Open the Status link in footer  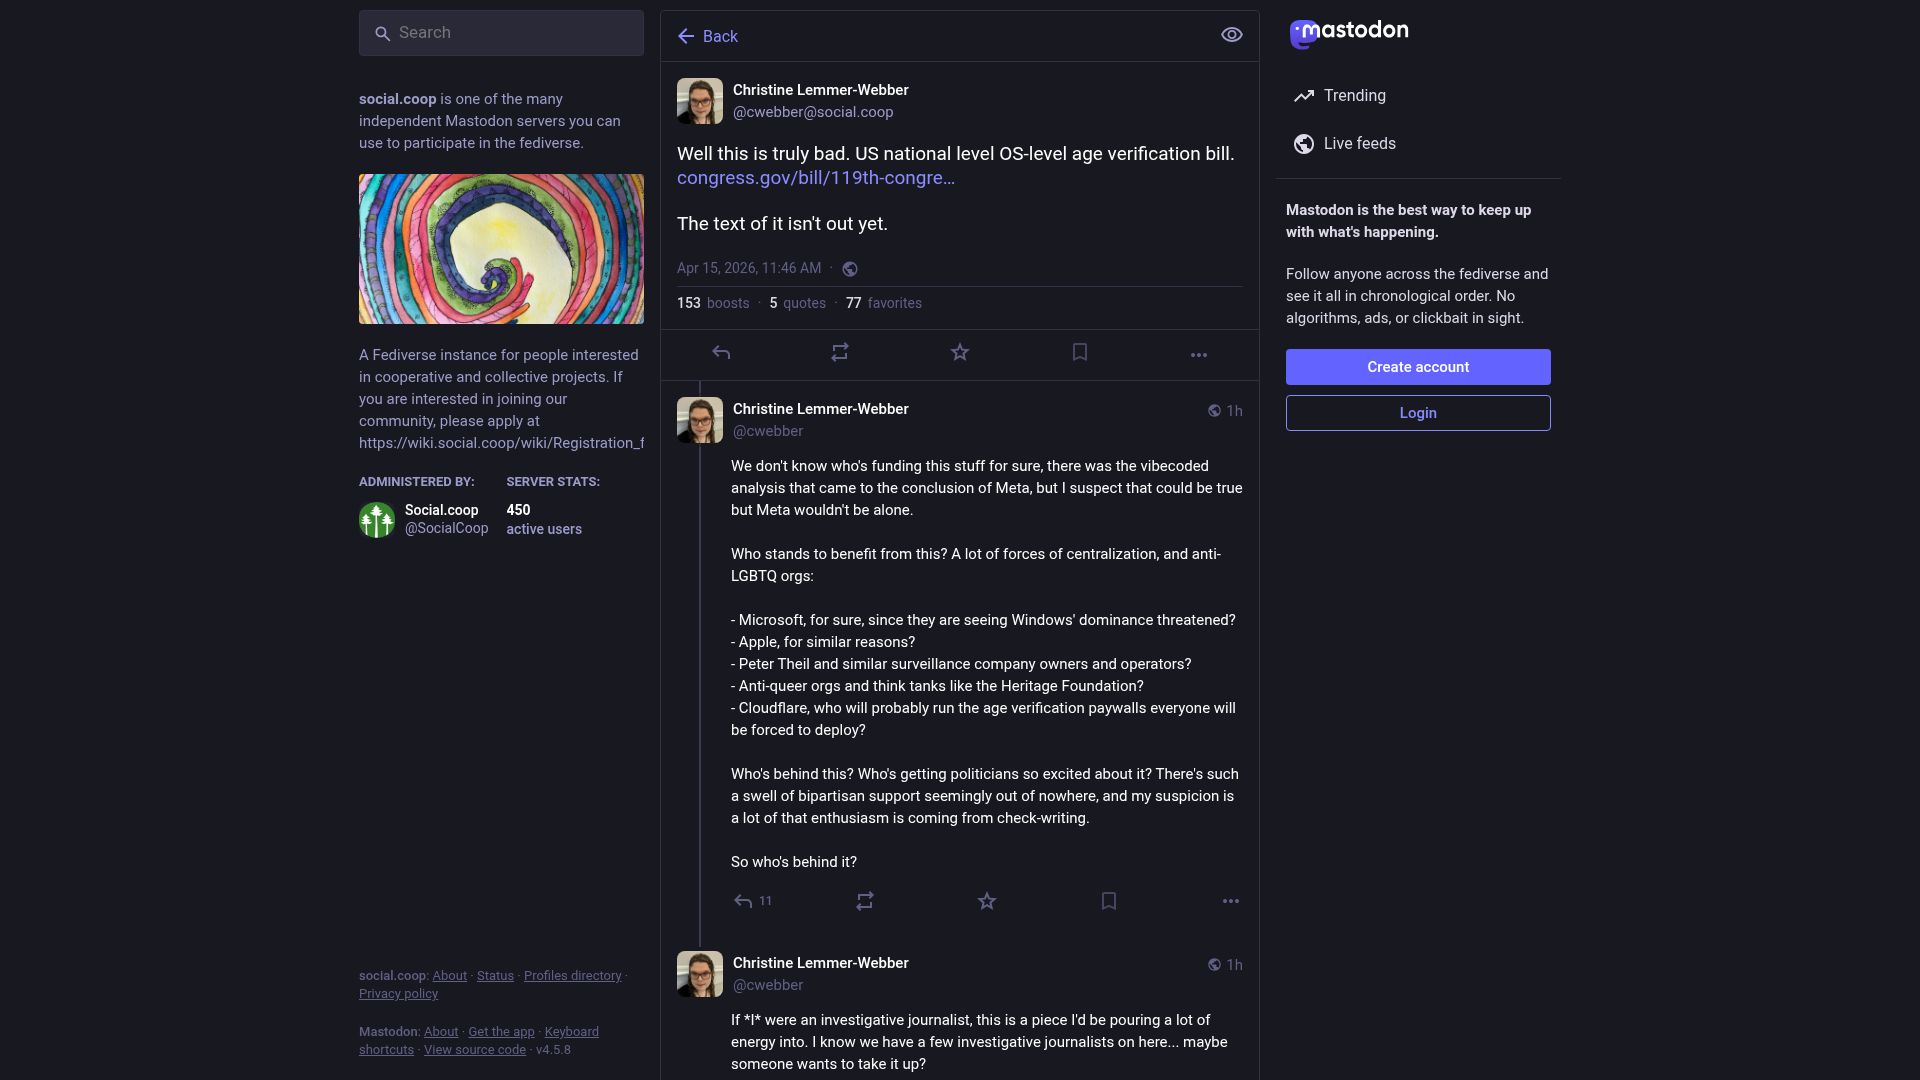click(x=495, y=976)
